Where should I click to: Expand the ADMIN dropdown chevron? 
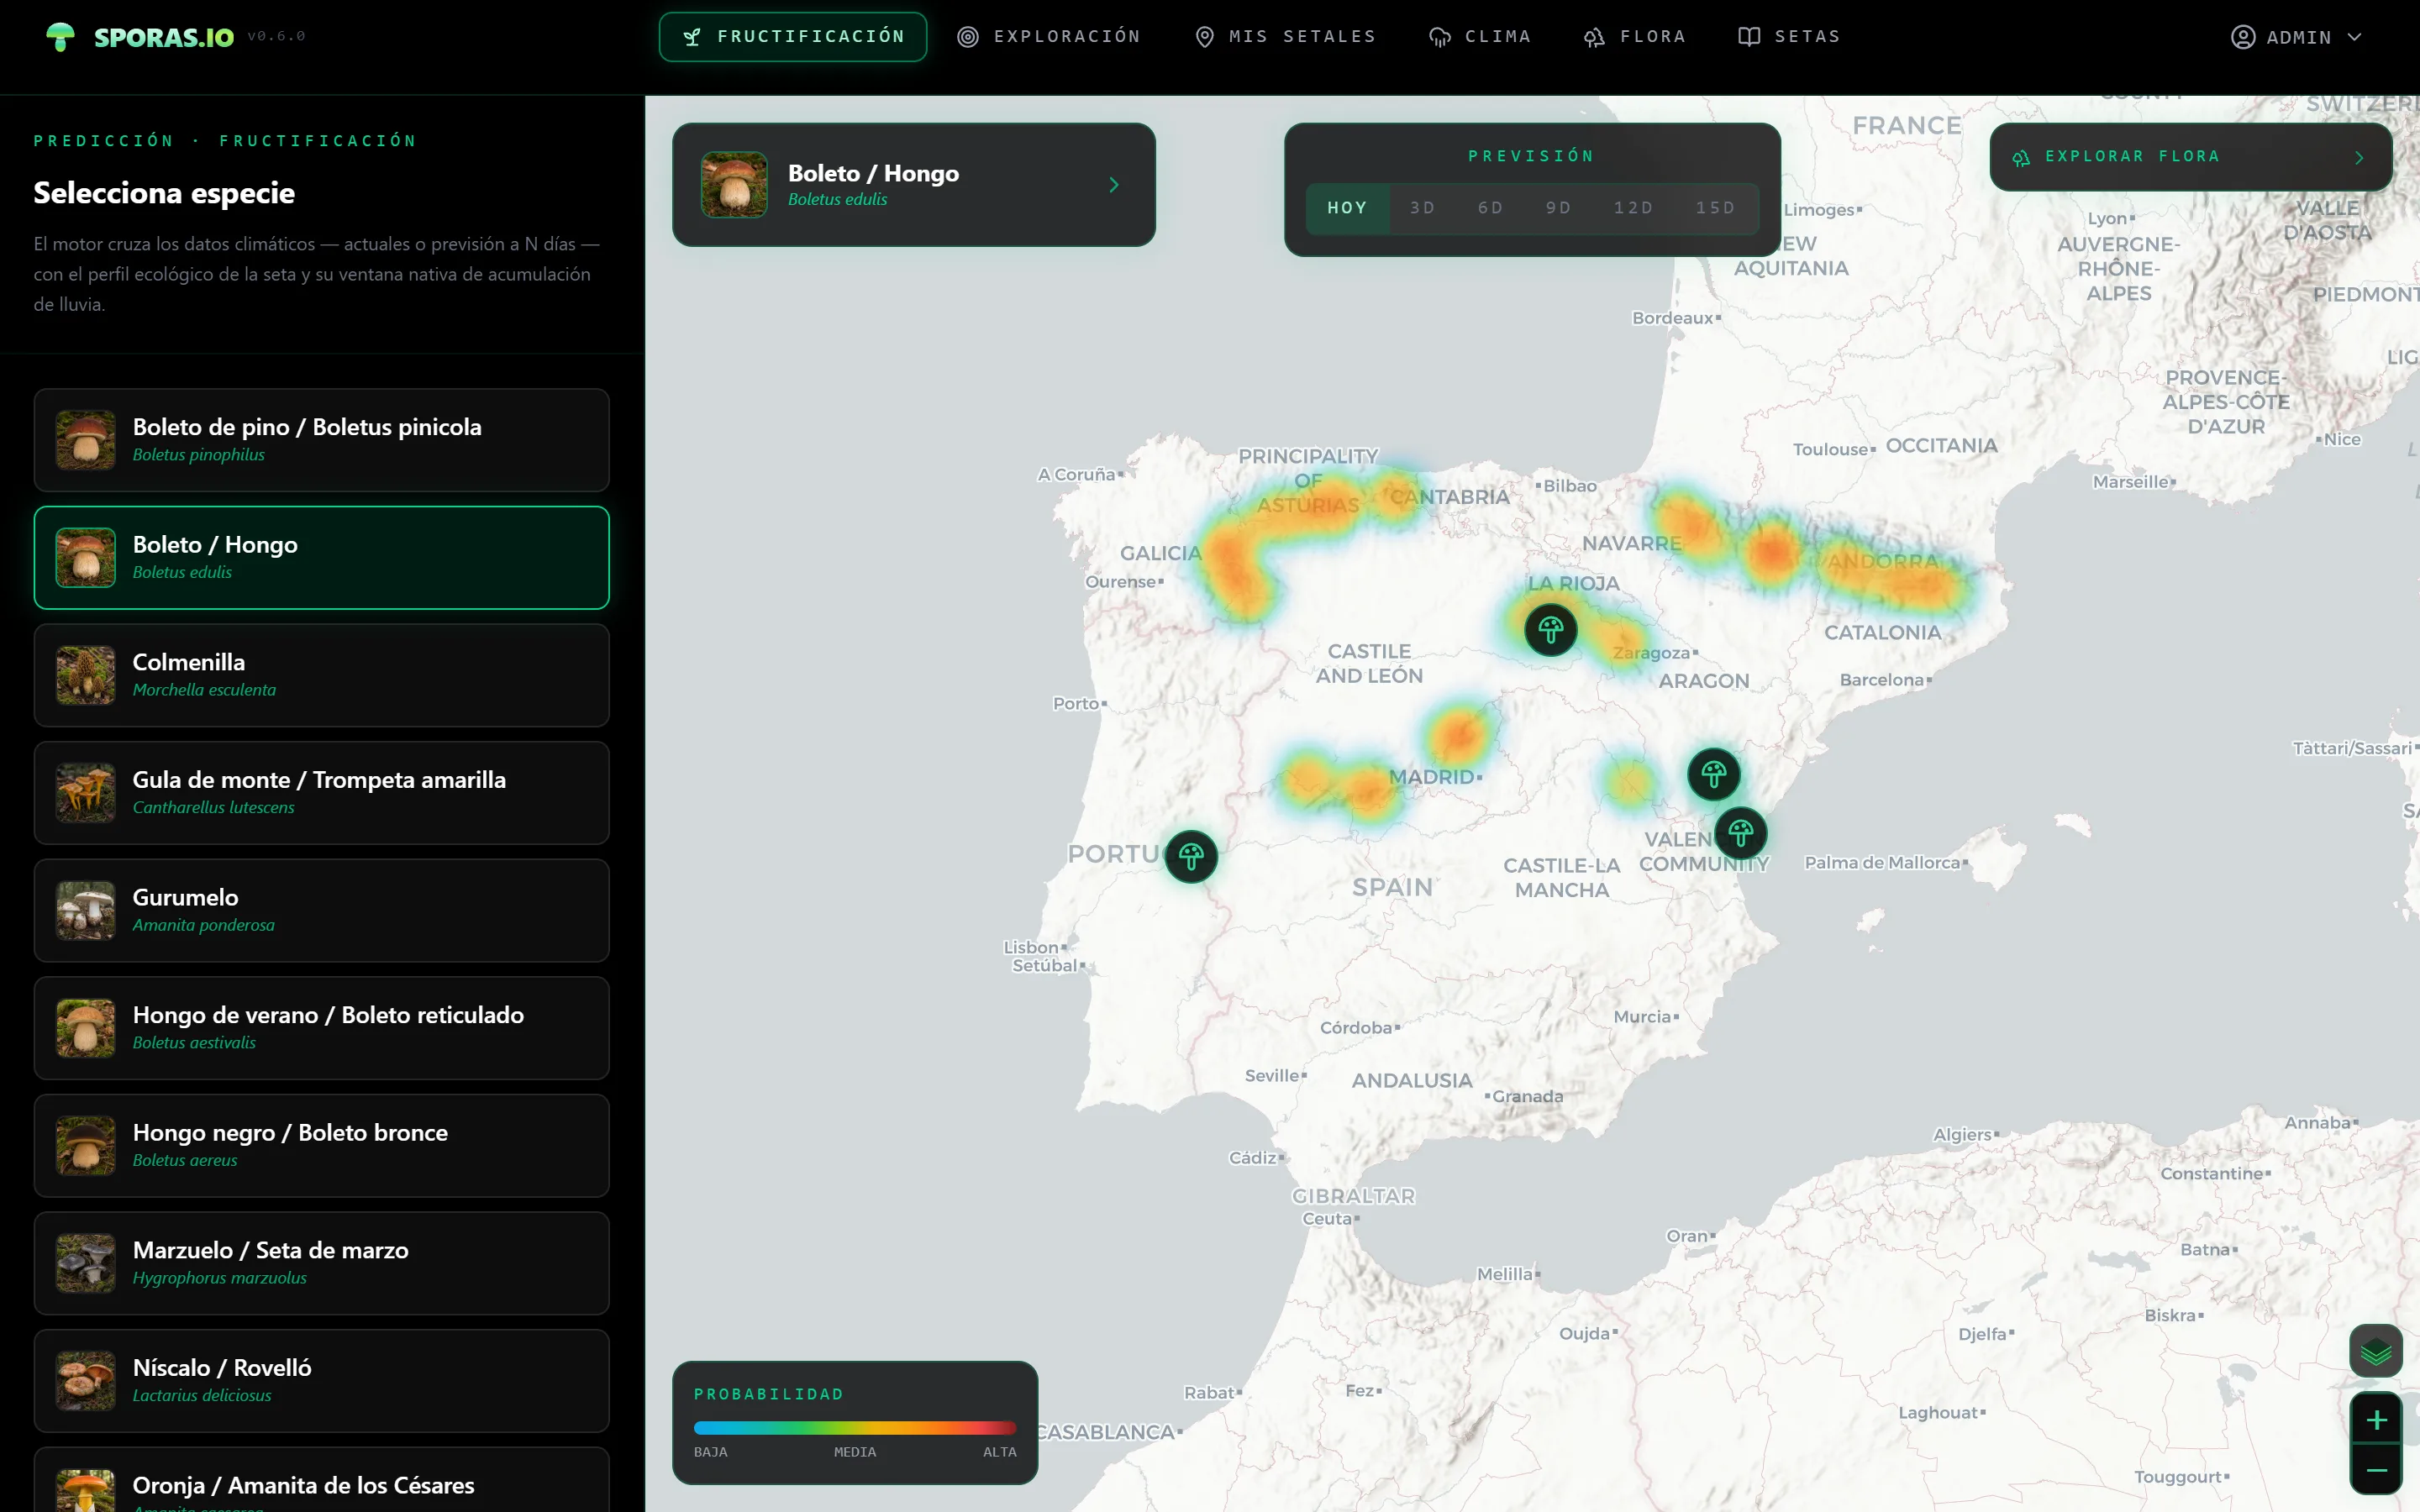coord(2354,37)
